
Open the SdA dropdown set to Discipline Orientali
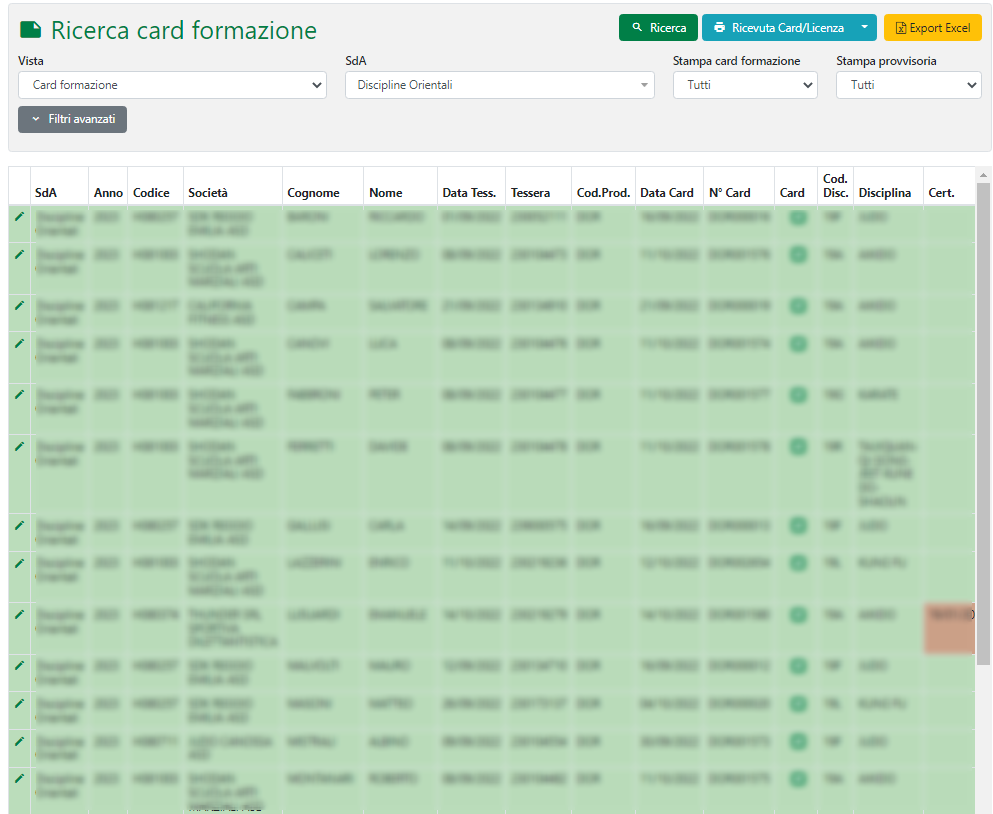click(499, 85)
